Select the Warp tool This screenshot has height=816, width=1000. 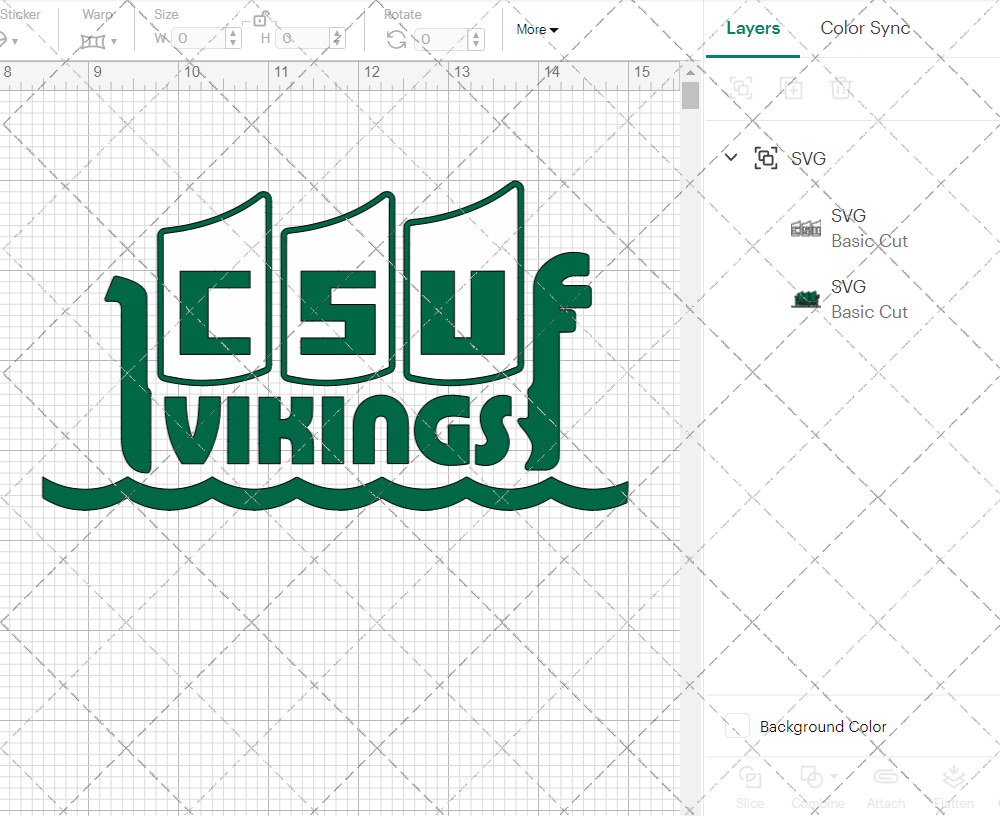[95, 40]
